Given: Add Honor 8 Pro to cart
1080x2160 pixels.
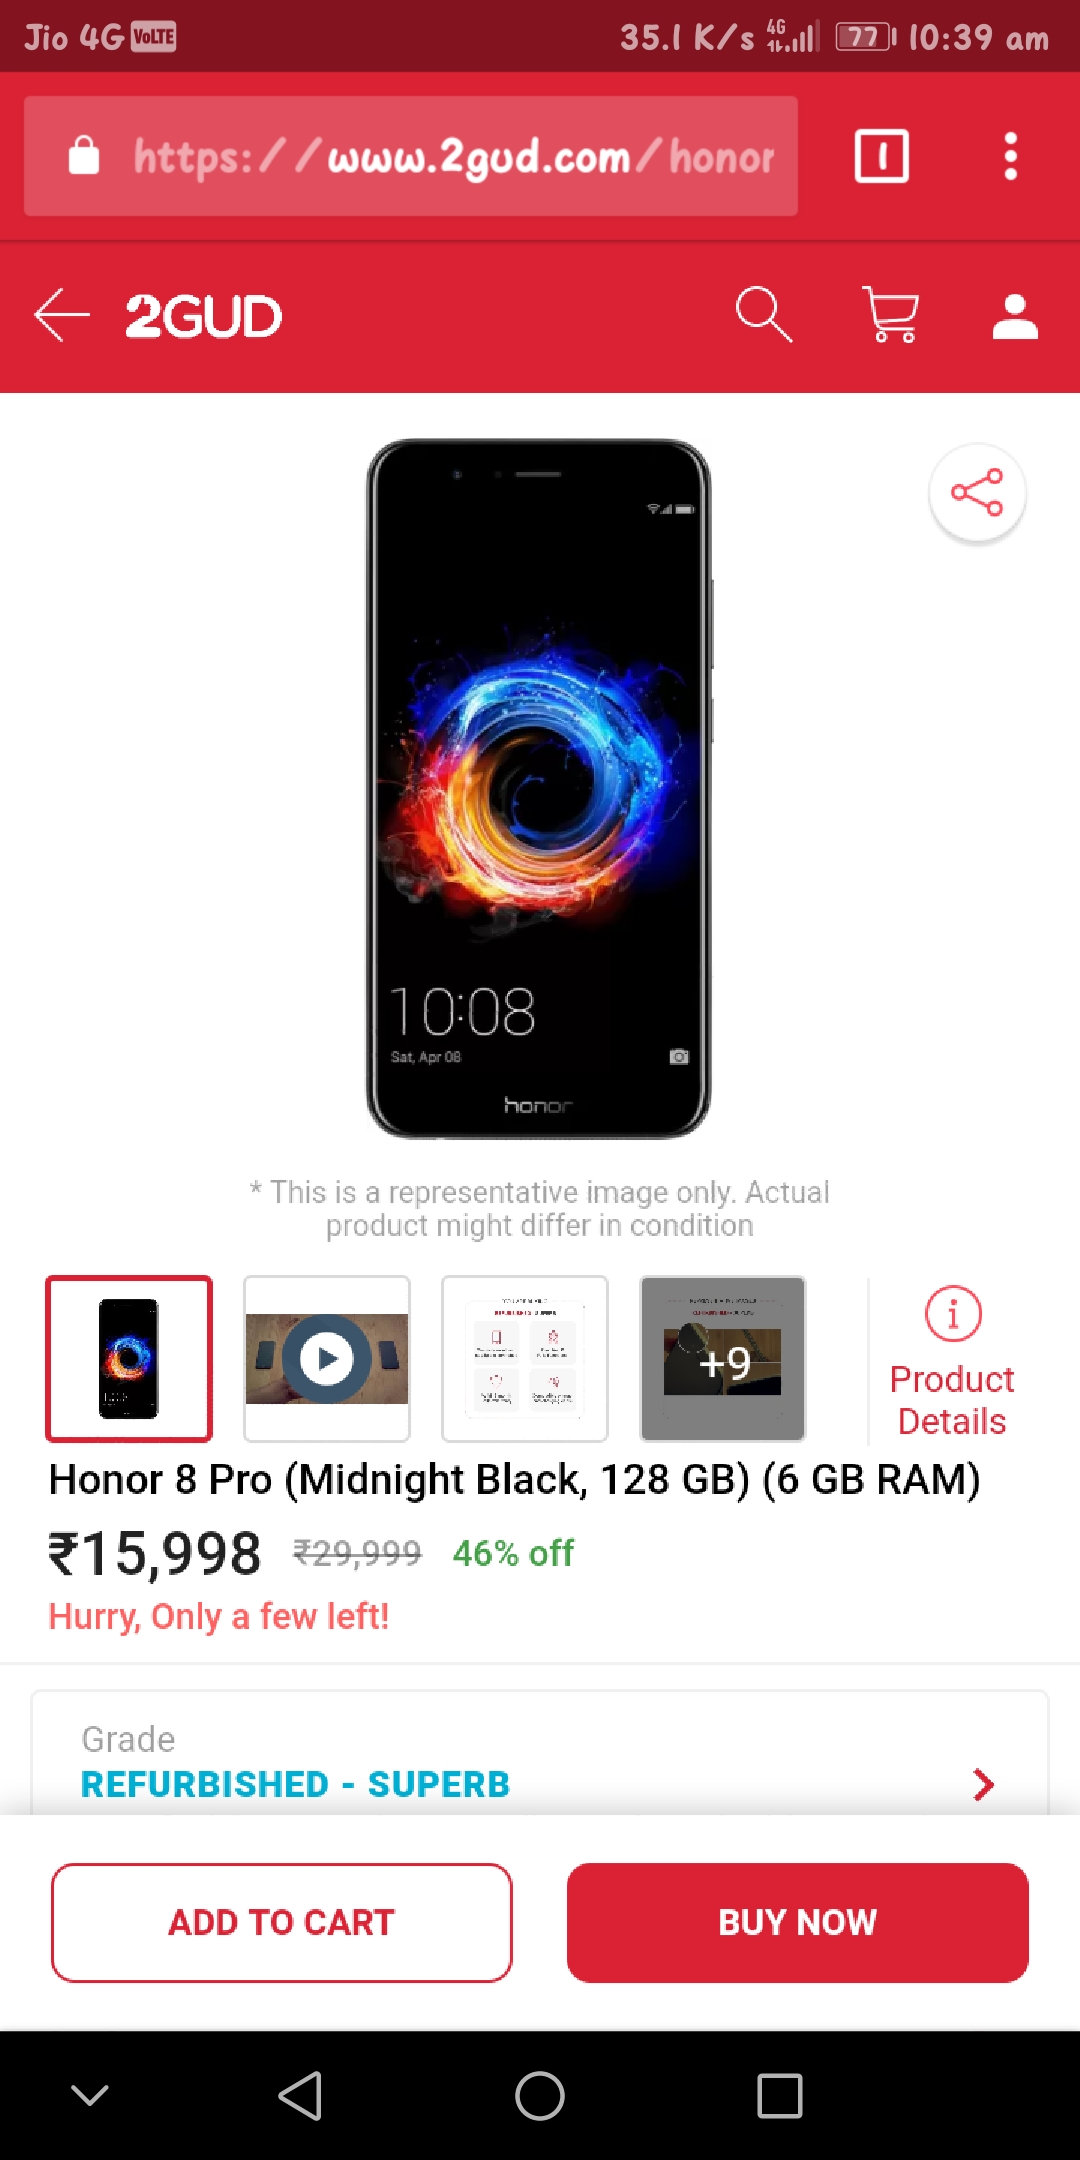Looking at the screenshot, I should 282,1922.
